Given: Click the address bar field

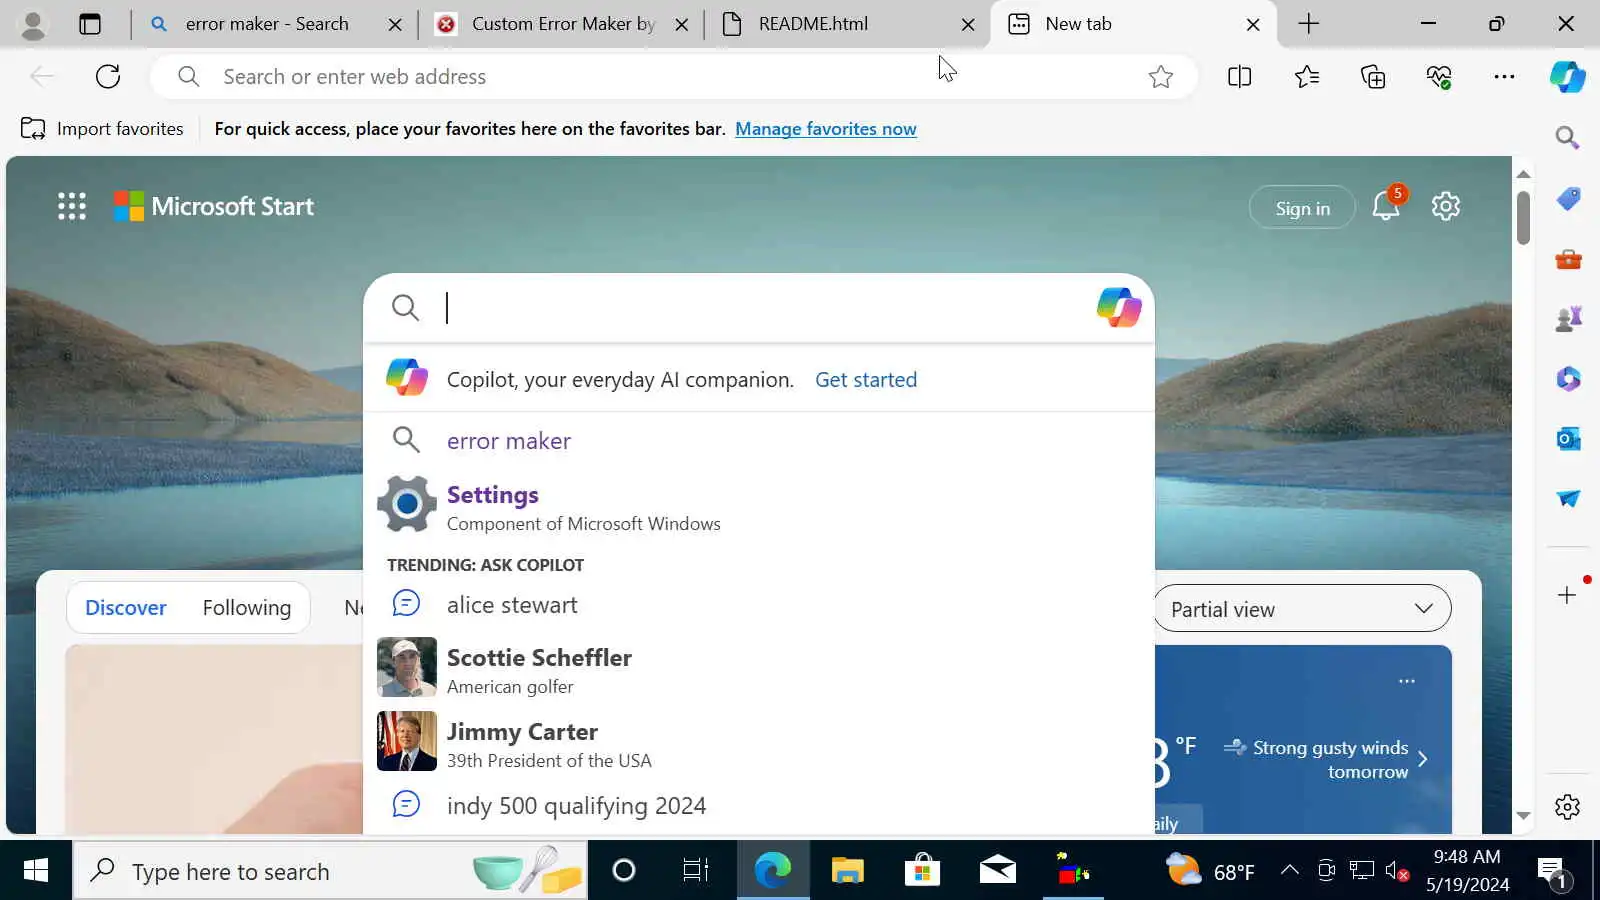Looking at the screenshot, I should tap(672, 76).
